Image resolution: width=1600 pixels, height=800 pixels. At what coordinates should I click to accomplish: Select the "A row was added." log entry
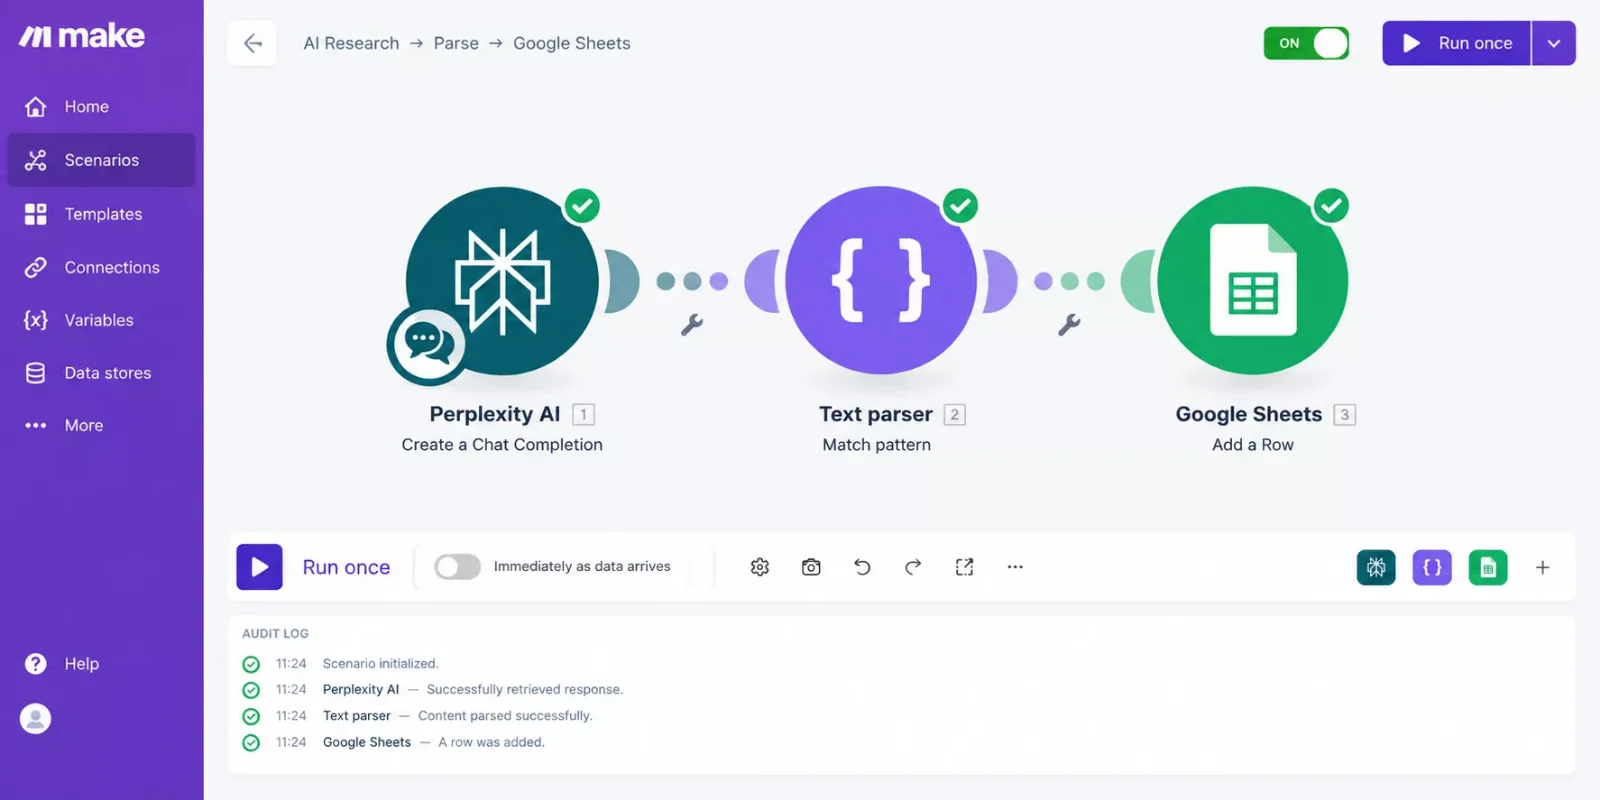[x=491, y=742]
